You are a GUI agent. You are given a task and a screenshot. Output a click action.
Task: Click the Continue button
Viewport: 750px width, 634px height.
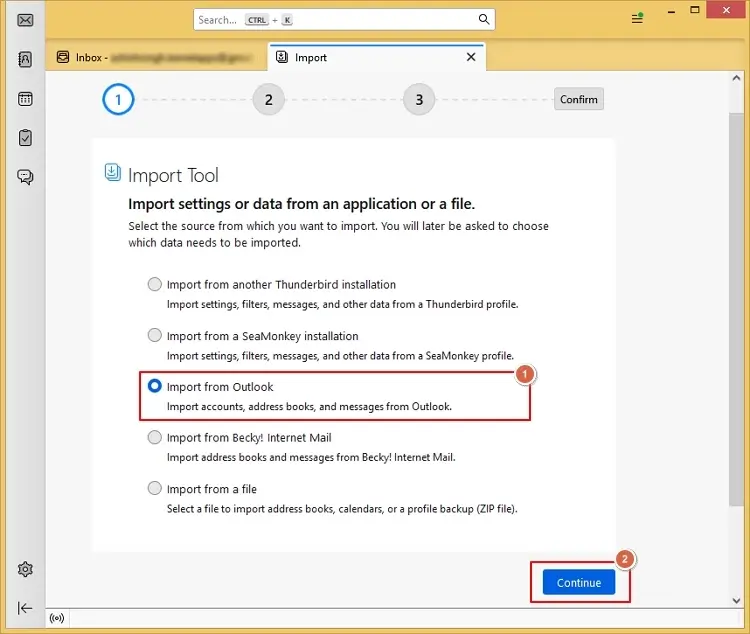click(579, 582)
